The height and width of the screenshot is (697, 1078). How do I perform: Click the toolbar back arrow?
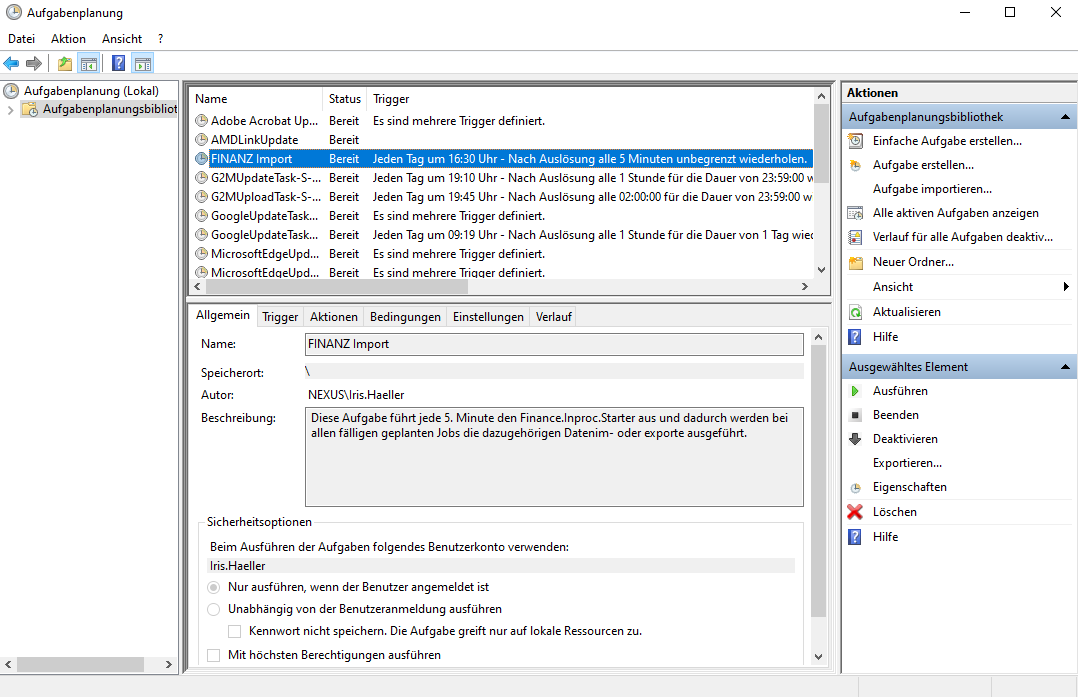pyautogui.click(x=12, y=64)
